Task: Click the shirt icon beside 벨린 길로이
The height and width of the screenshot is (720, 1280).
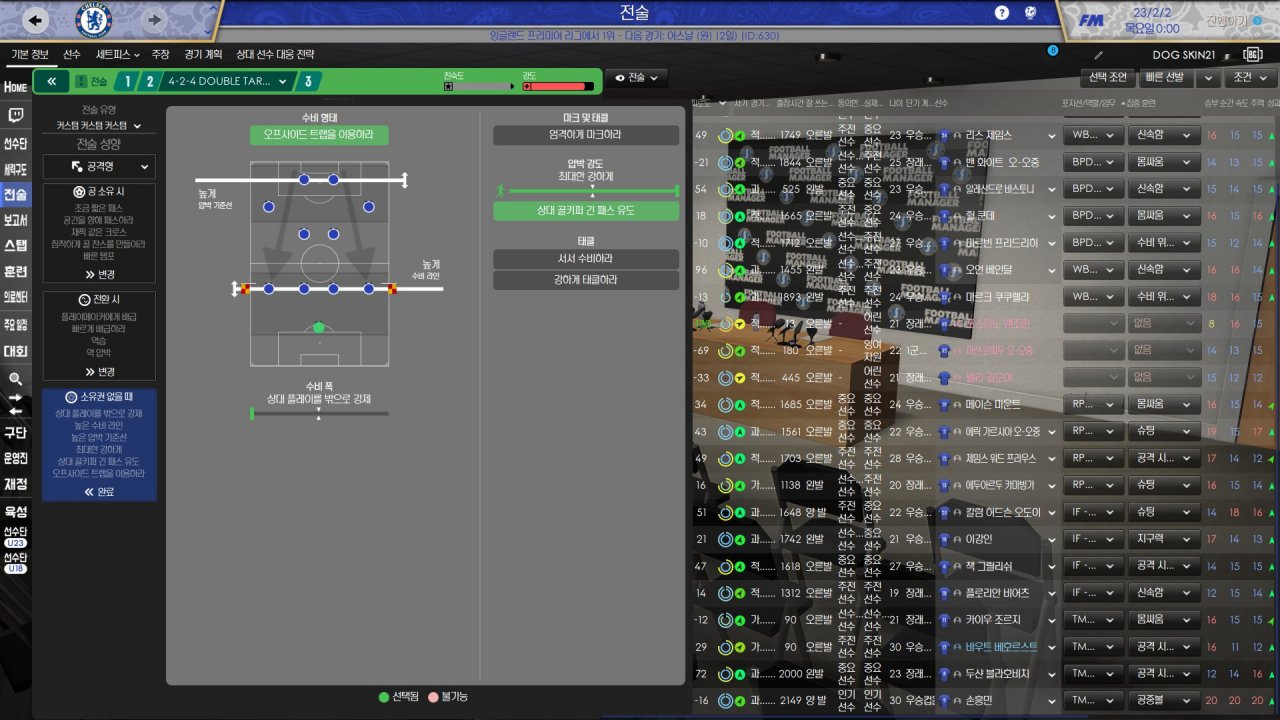Action: pos(944,377)
